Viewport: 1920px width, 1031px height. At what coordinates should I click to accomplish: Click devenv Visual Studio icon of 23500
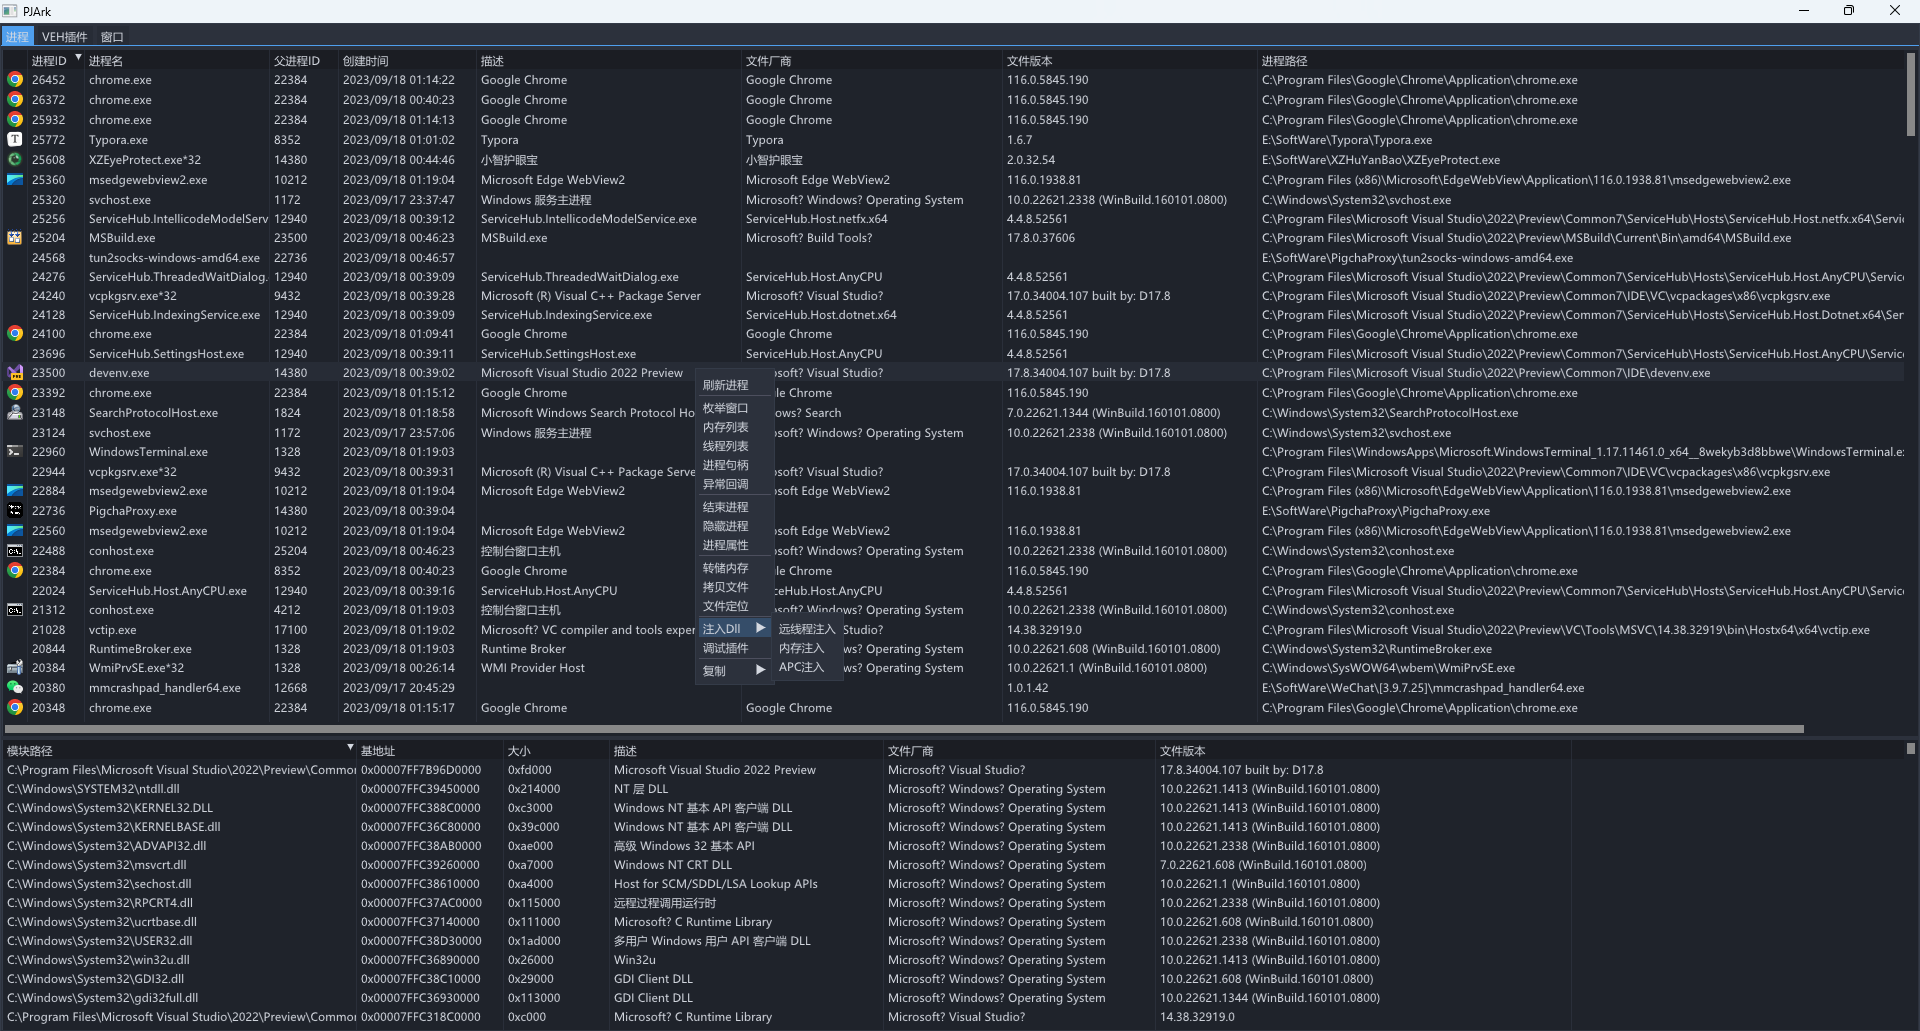tap(15, 373)
